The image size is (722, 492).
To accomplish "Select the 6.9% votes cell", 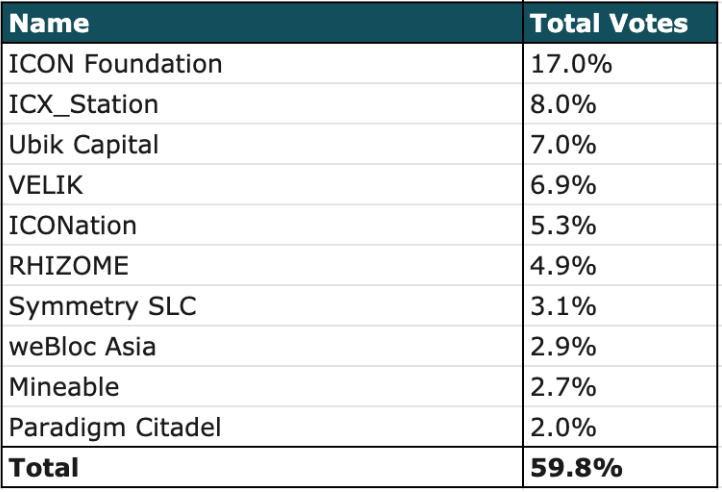I will (x=620, y=185).
